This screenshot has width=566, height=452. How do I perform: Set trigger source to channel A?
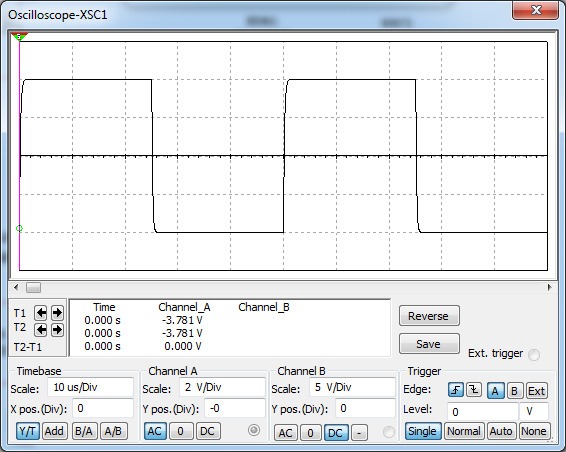pos(495,391)
